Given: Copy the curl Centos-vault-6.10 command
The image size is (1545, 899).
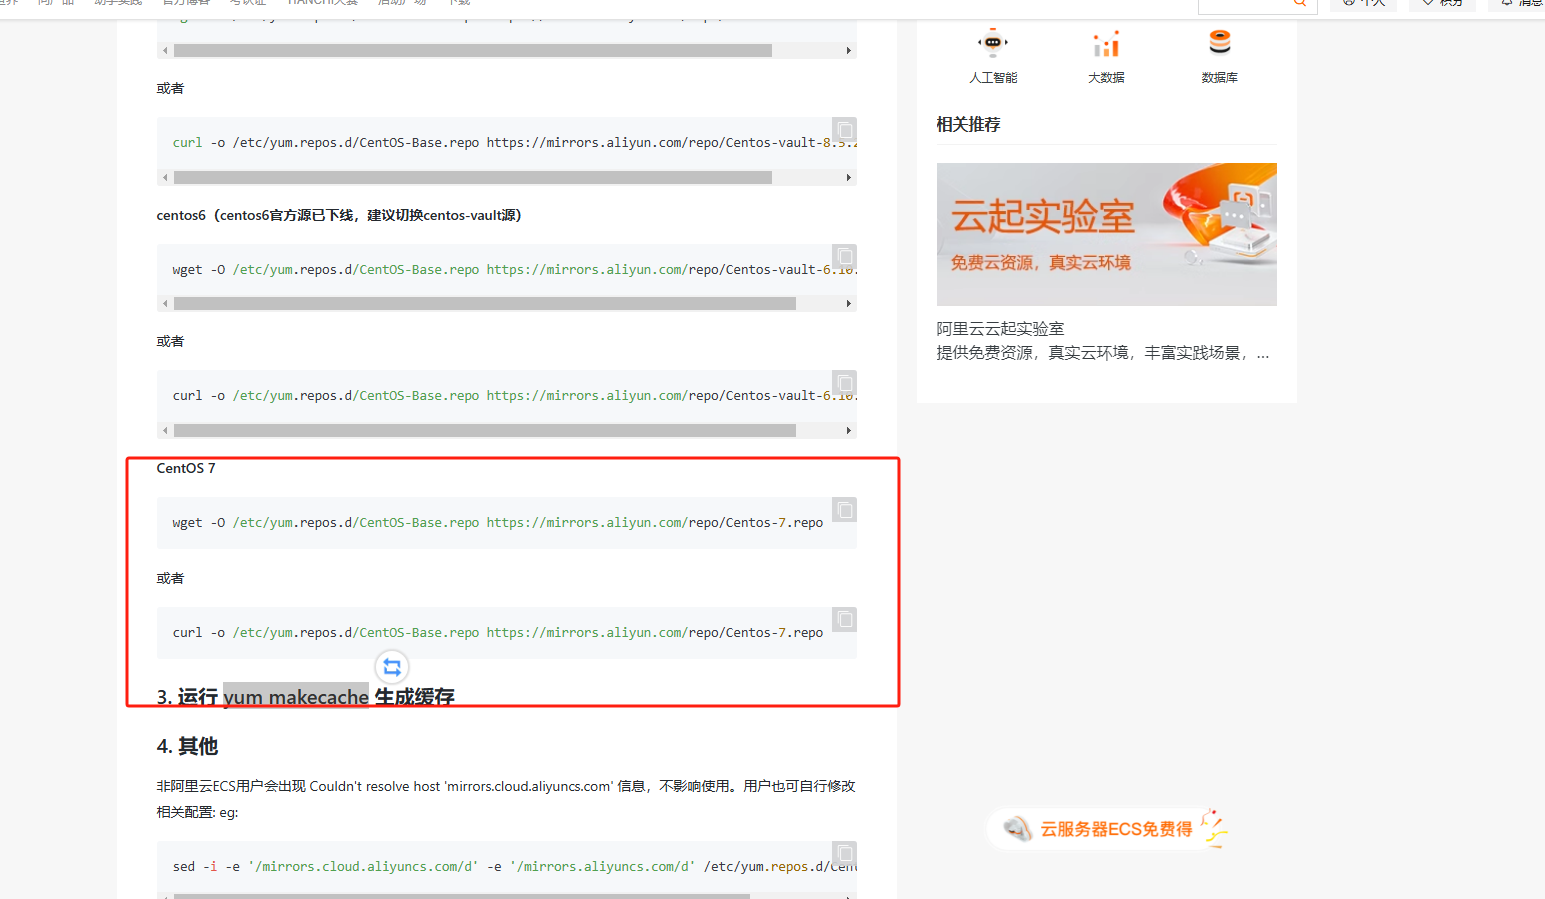Looking at the screenshot, I should click(845, 383).
